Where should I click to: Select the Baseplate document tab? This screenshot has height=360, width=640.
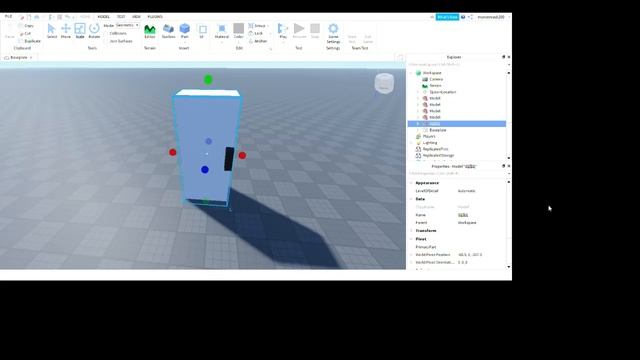point(18,58)
